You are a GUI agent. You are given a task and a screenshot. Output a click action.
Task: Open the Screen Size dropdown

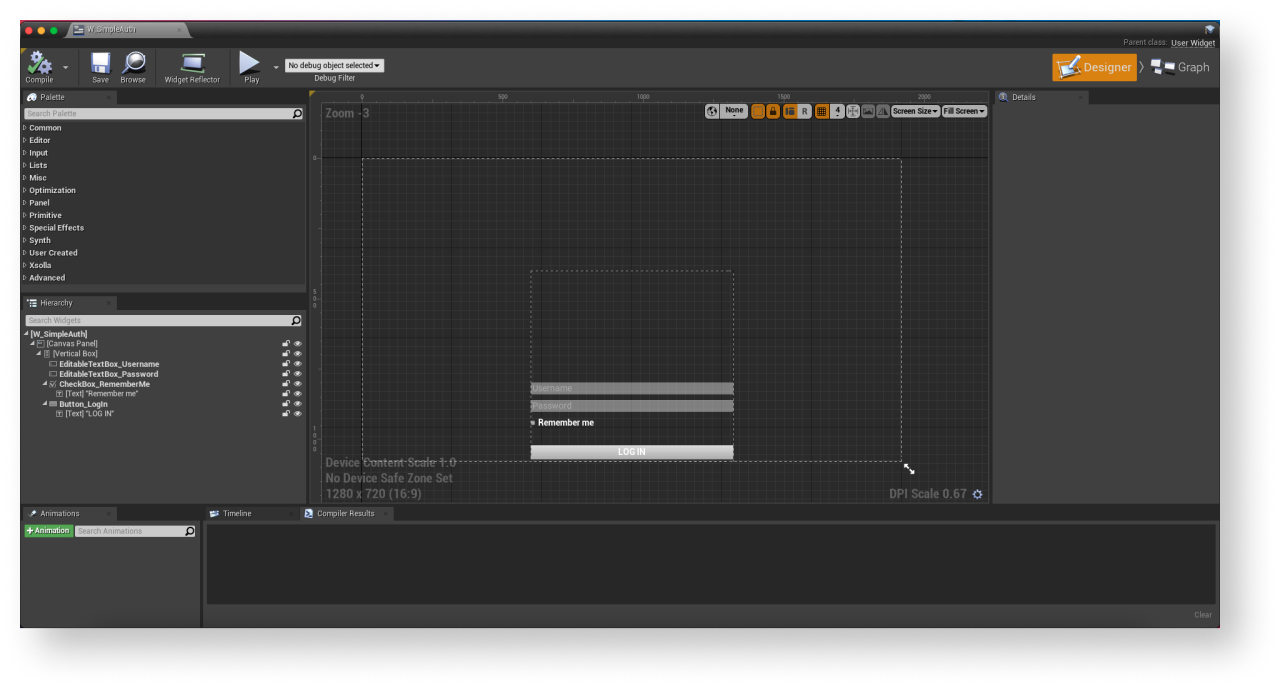click(x=914, y=111)
